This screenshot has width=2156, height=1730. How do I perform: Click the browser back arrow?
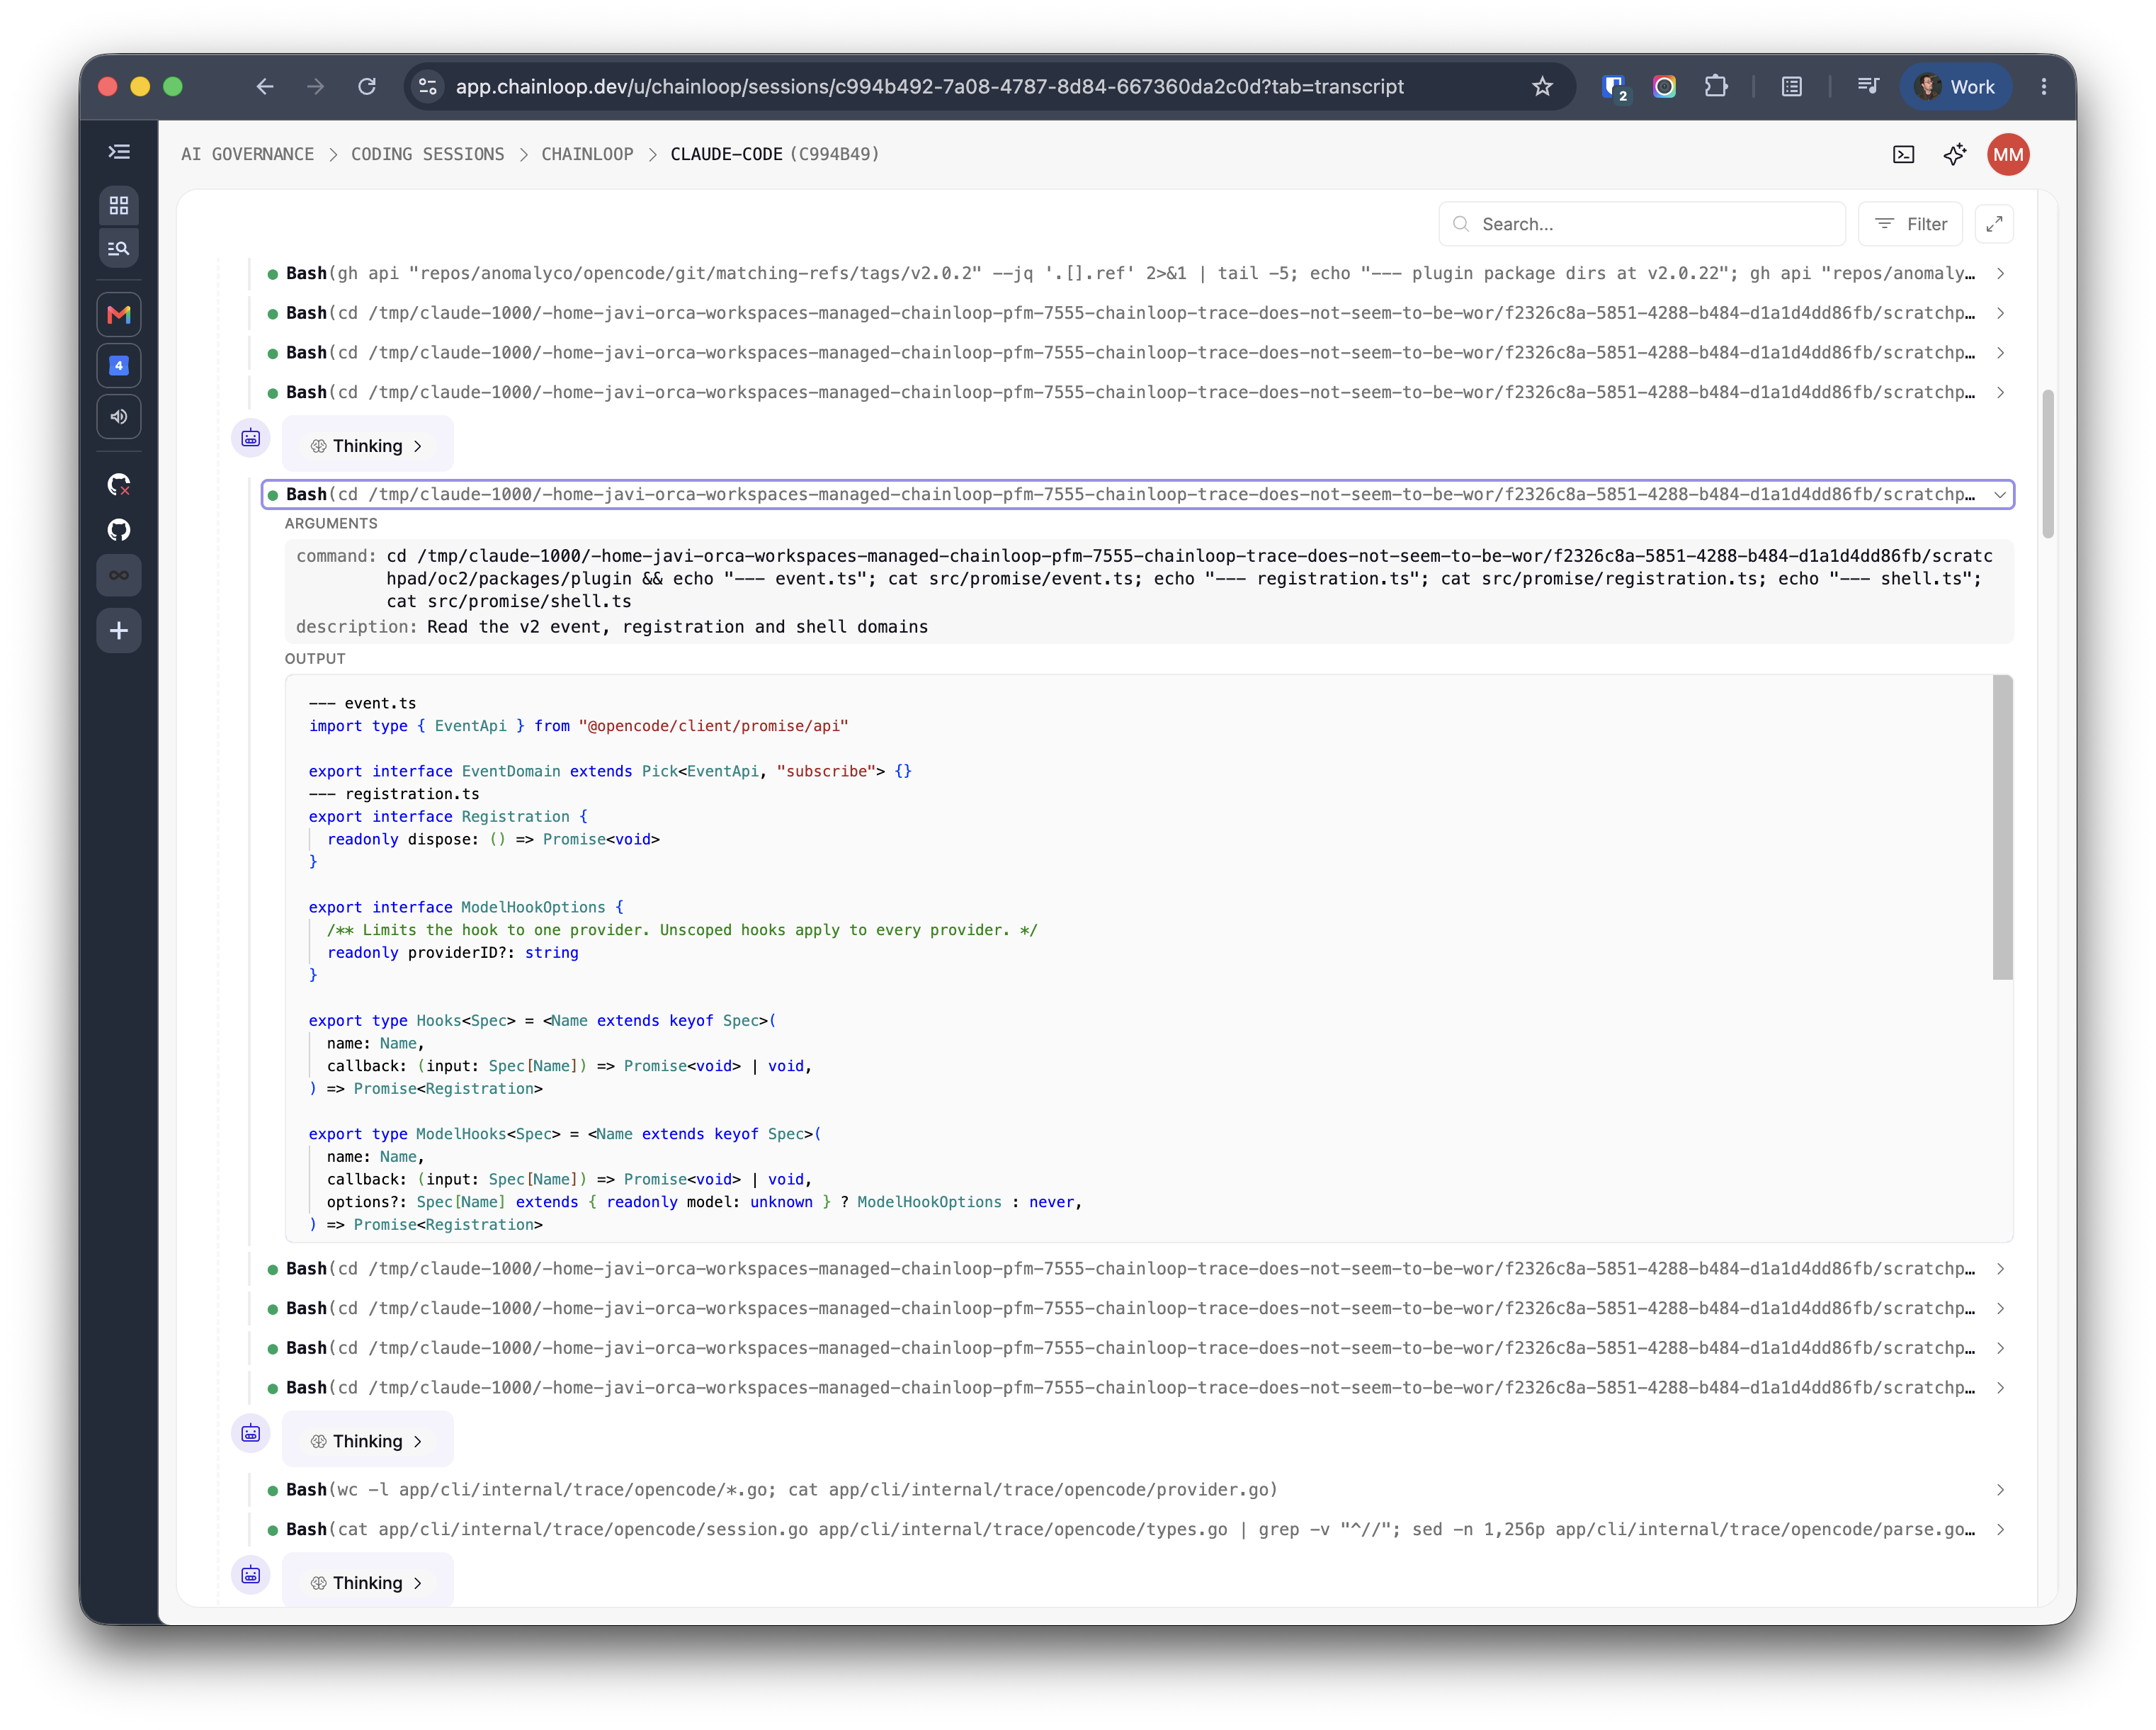pos(265,87)
